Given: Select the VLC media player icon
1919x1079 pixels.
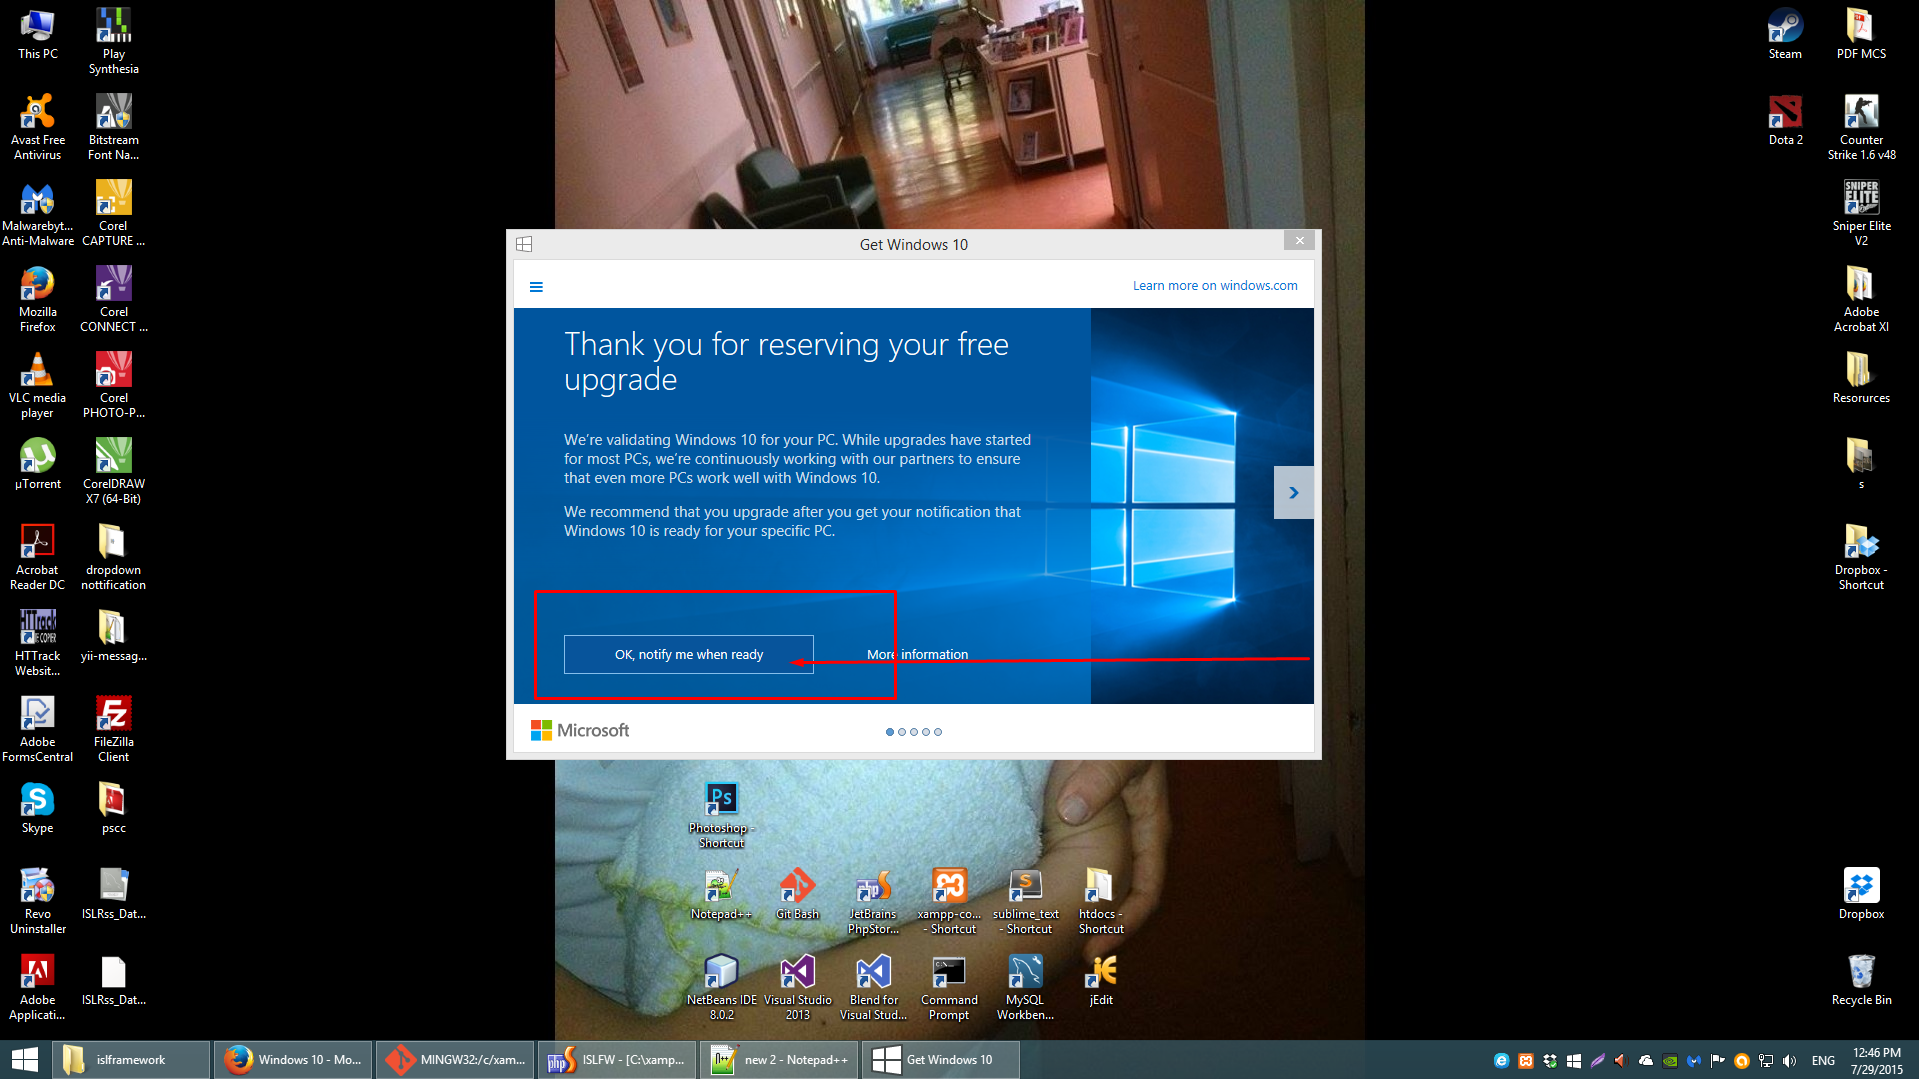Looking at the screenshot, I should [x=38, y=385].
